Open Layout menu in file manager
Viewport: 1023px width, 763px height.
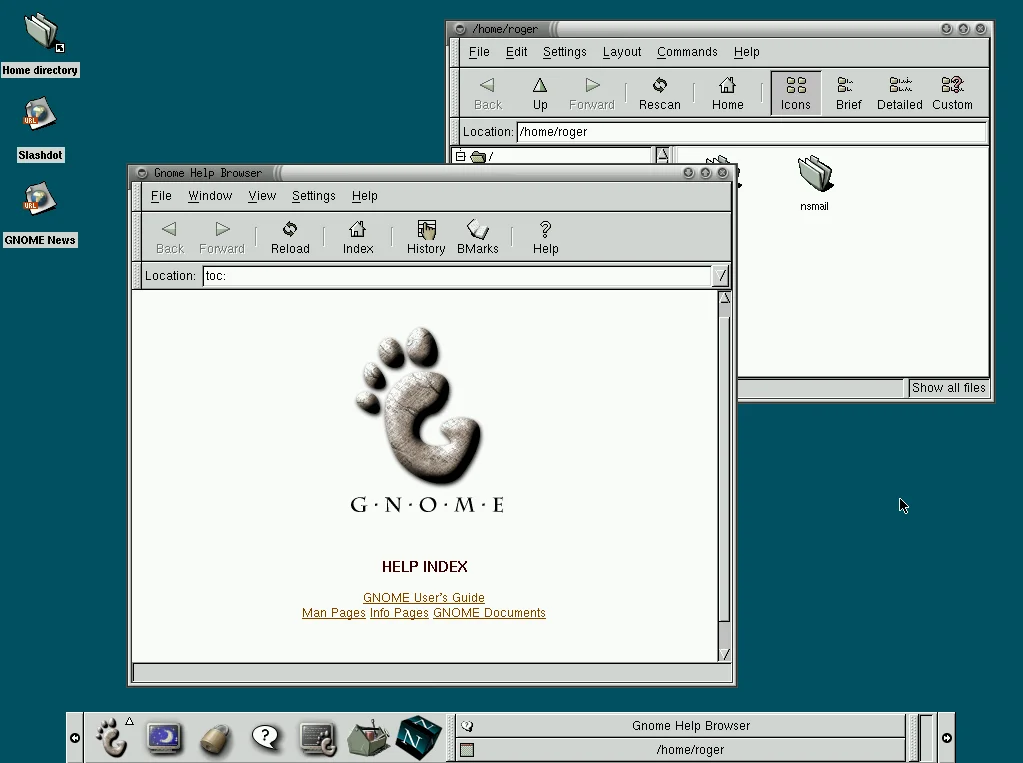pos(622,52)
